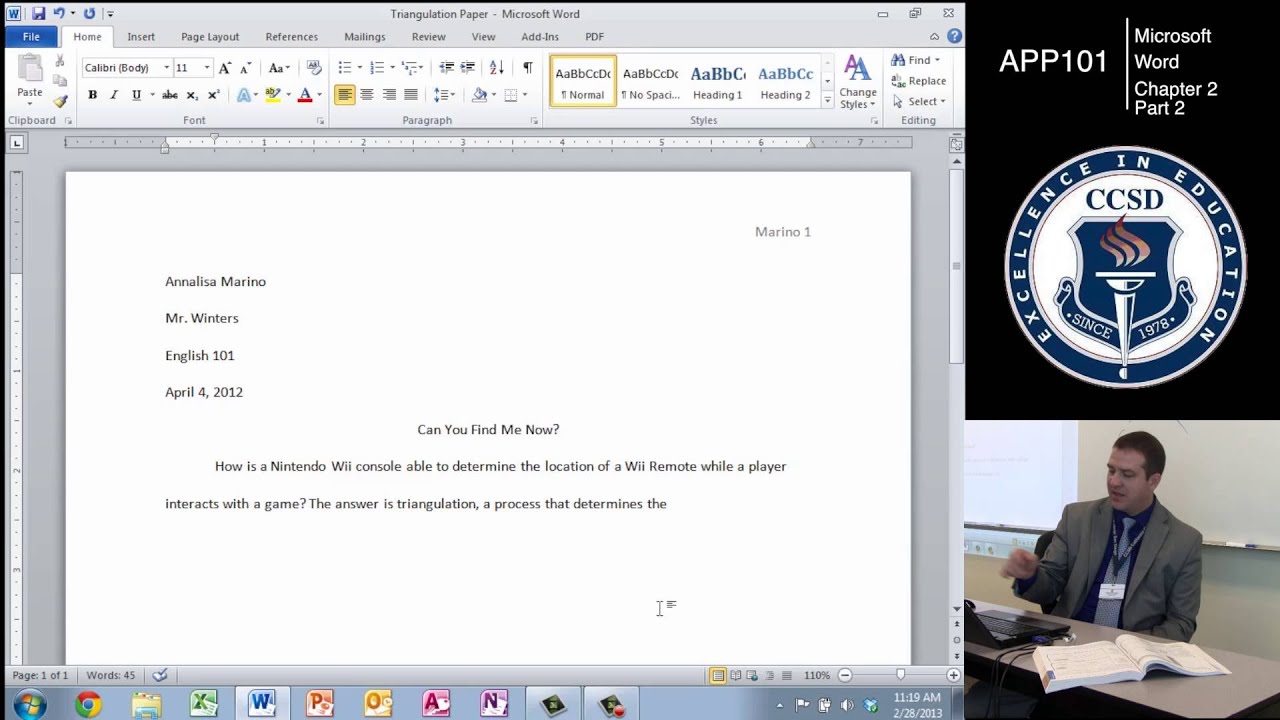Increase paragraph indent
1280x720 pixels.
click(x=467, y=68)
